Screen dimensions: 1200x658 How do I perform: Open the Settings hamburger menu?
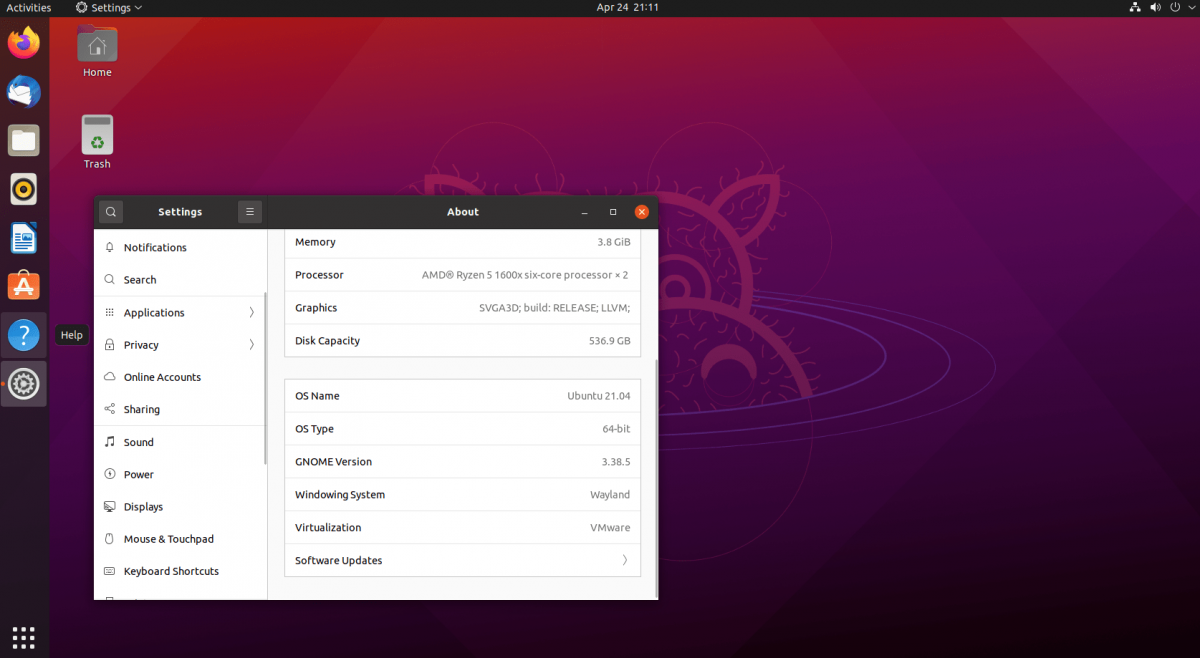point(249,211)
